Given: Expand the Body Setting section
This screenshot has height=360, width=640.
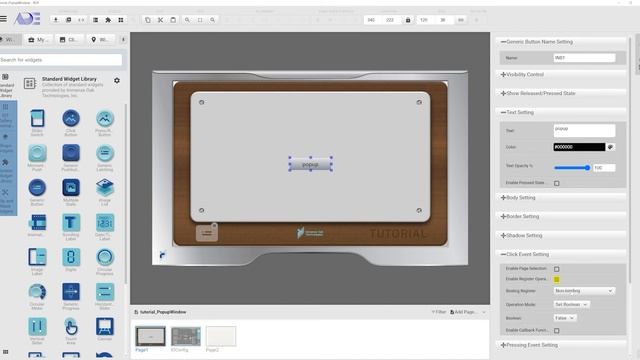Looking at the screenshot, I should pos(561,198).
